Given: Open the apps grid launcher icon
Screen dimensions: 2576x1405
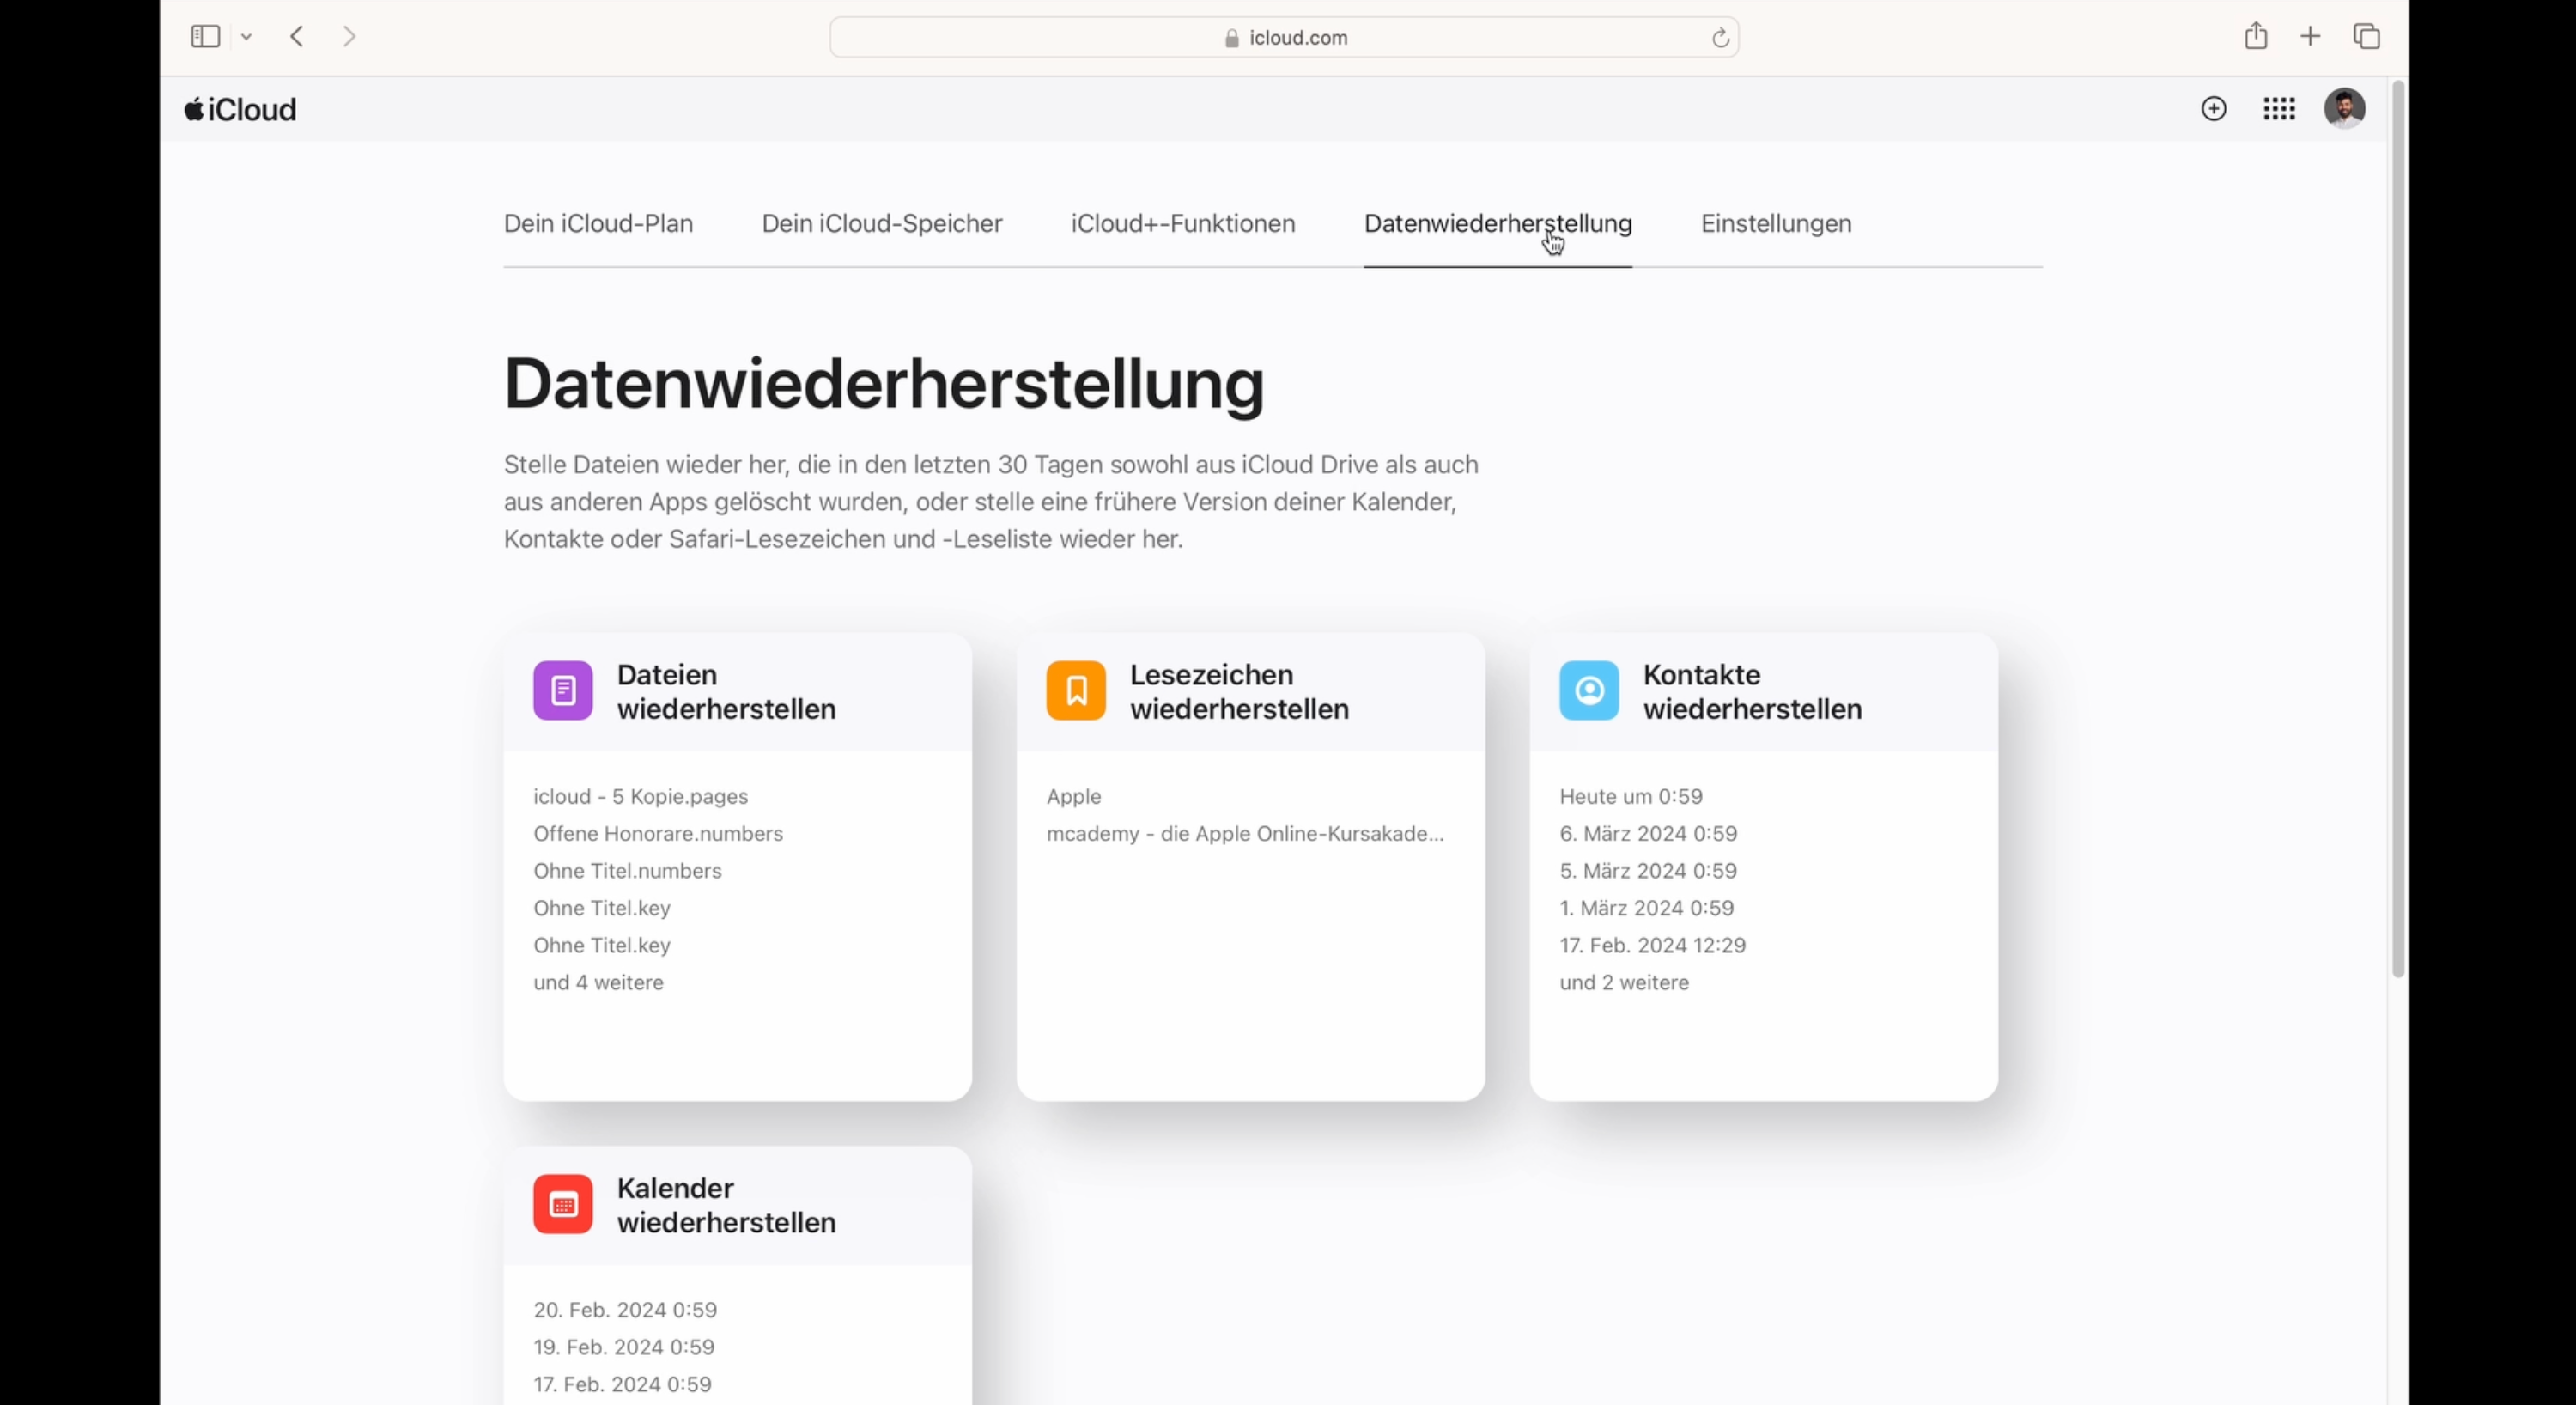Looking at the screenshot, I should point(2279,108).
